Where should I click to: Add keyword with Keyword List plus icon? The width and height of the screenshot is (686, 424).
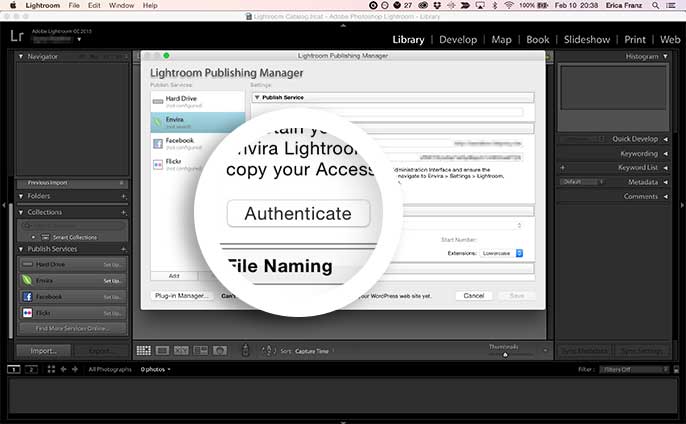point(563,168)
